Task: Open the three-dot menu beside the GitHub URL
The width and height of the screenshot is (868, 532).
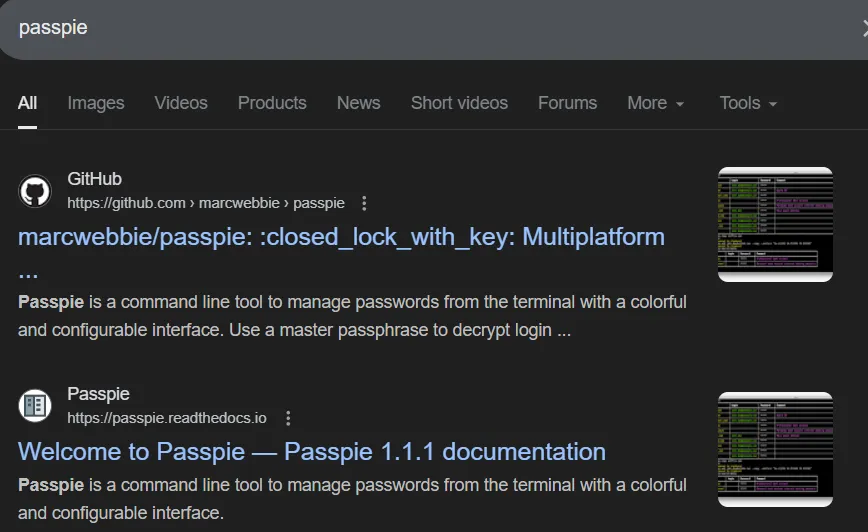Action: [364, 203]
